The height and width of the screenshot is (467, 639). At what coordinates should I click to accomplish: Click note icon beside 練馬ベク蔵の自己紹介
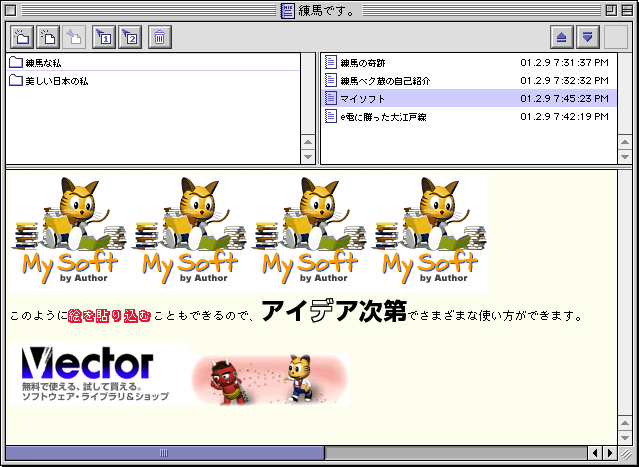(x=331, y=80)
